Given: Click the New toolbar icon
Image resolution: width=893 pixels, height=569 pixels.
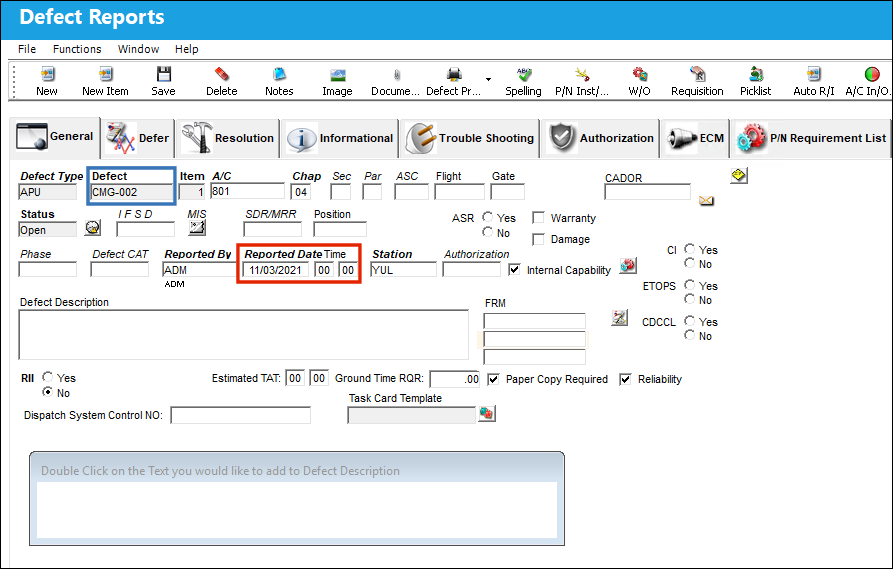Looking at the screenshot, I should tap(47, 75).
